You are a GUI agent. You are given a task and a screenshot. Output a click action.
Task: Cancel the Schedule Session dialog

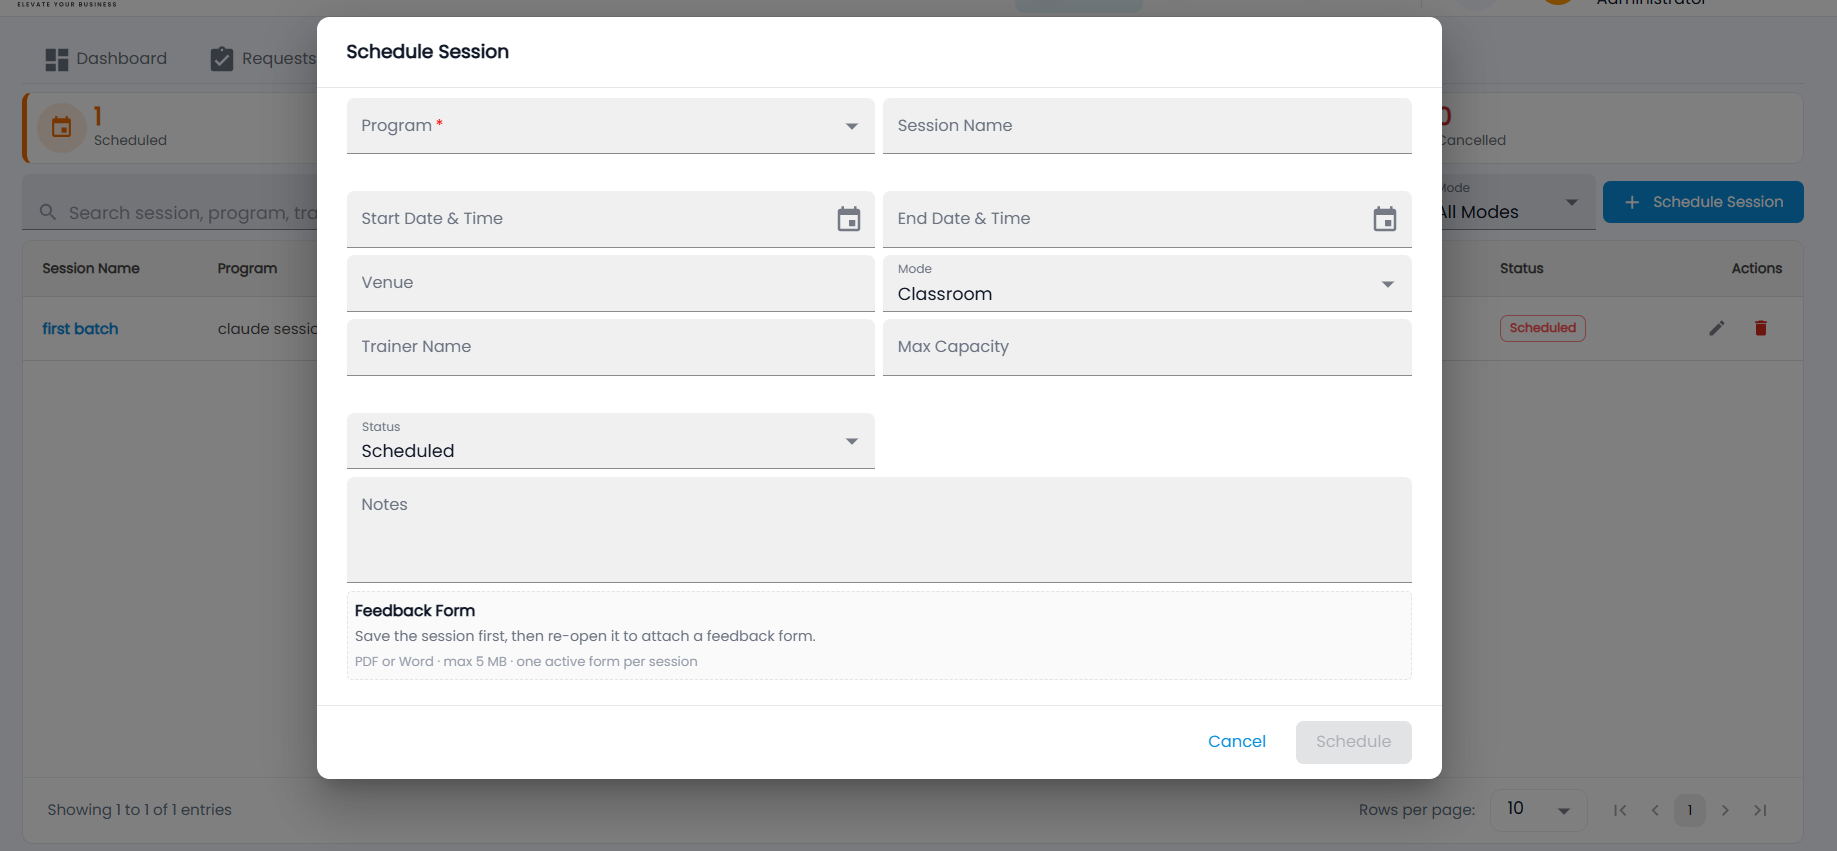[1237, 742]
